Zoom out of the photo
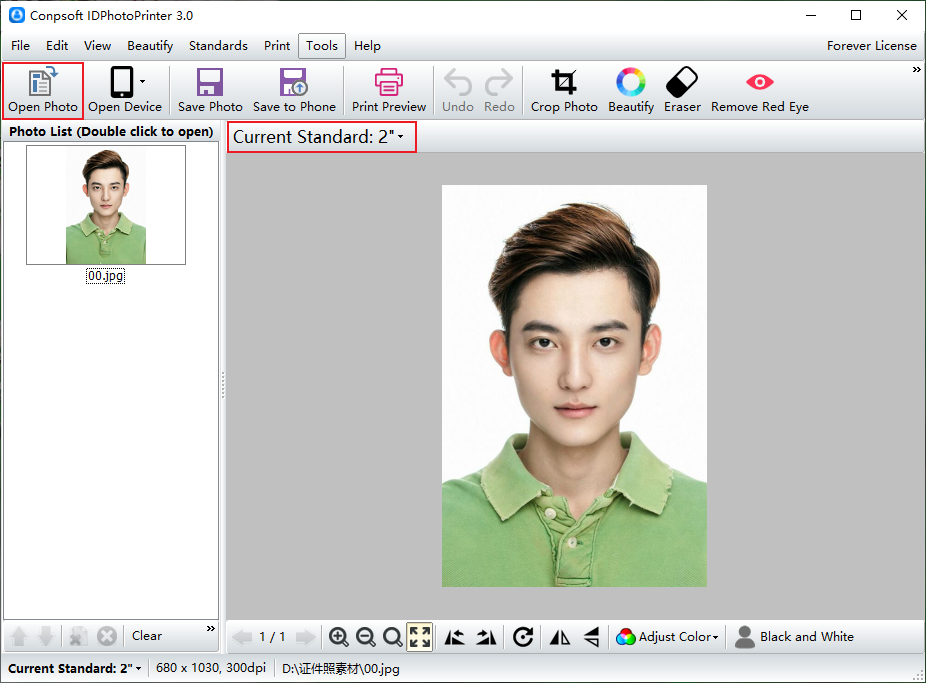 tap(366, 637)
